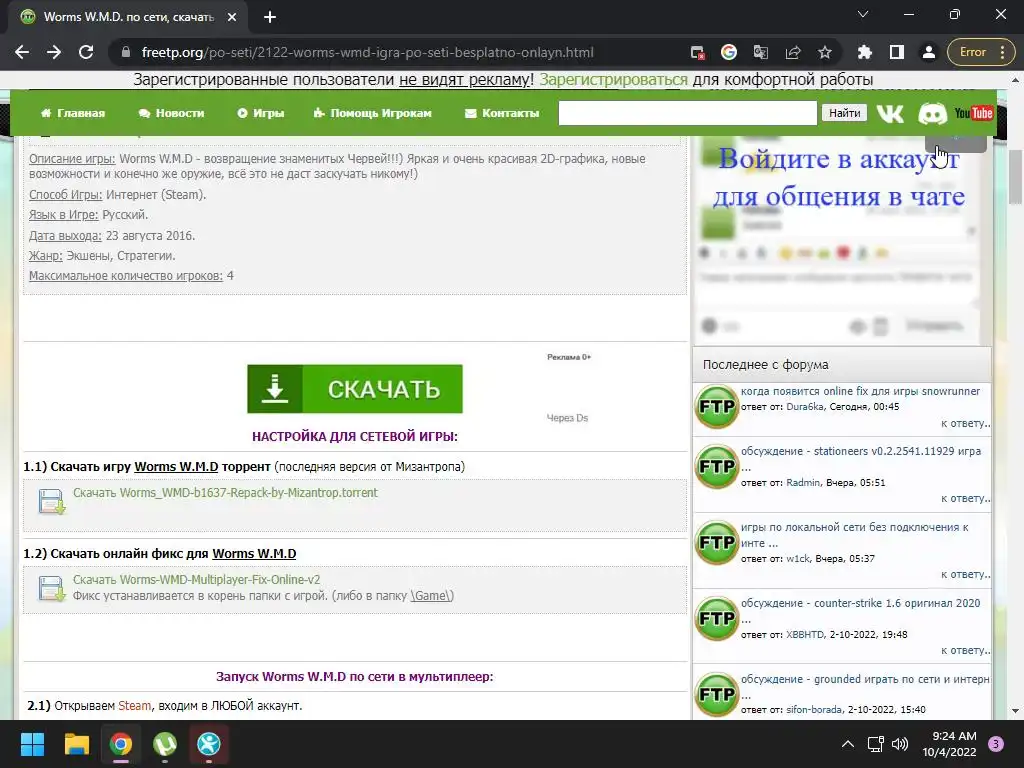
Task: Click the site search field
Action: [x=688, y=113]
